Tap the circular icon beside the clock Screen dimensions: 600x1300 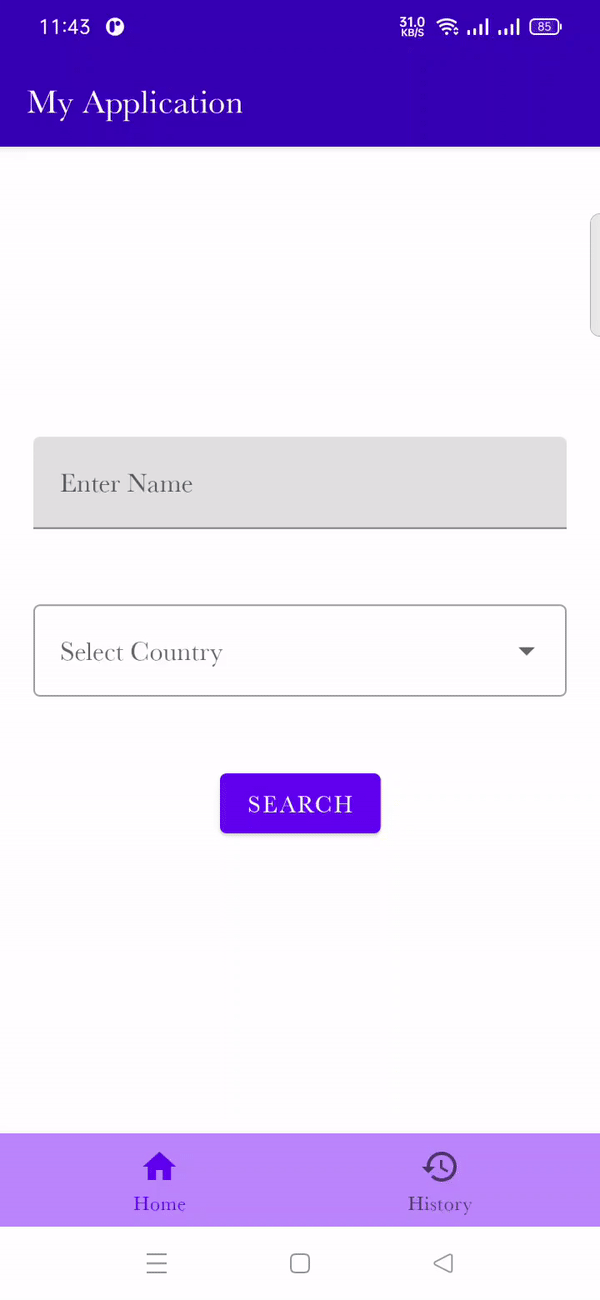pos(115,27)
